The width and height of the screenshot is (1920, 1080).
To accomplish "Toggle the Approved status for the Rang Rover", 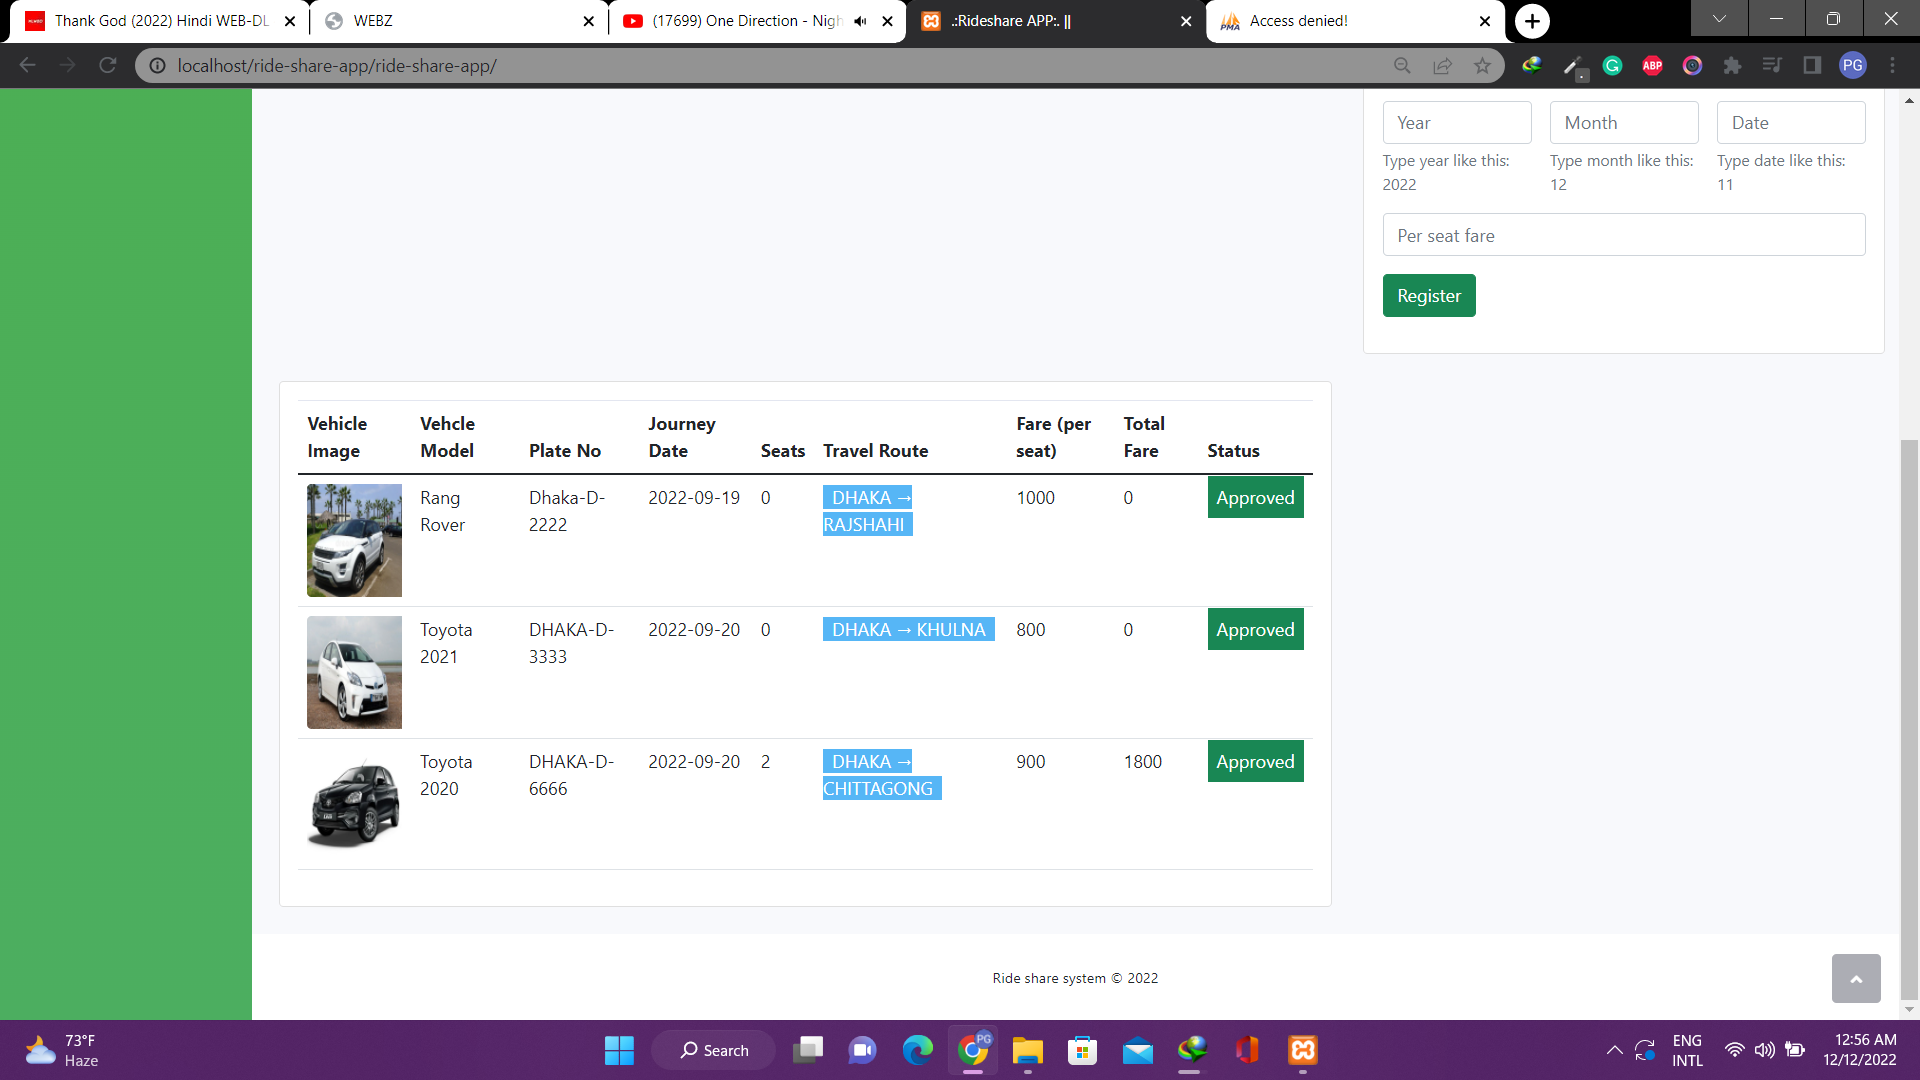I will [x=1255, y=497].
